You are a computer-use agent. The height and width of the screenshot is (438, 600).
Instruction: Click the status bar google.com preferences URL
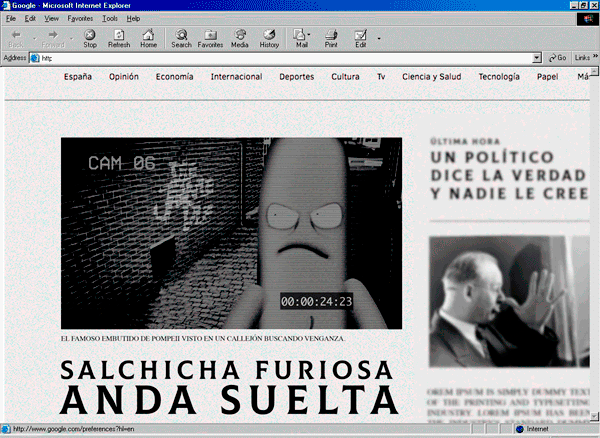point(73,429)
